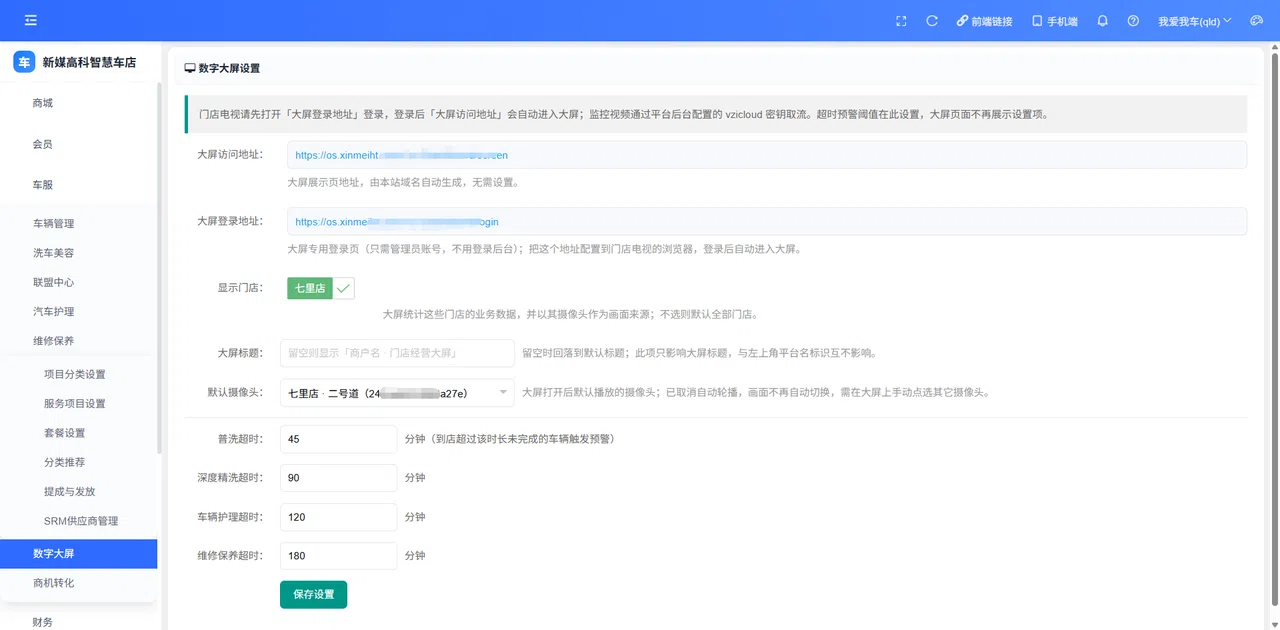Open SRM供应商管理 submenu item

point(79,521)
